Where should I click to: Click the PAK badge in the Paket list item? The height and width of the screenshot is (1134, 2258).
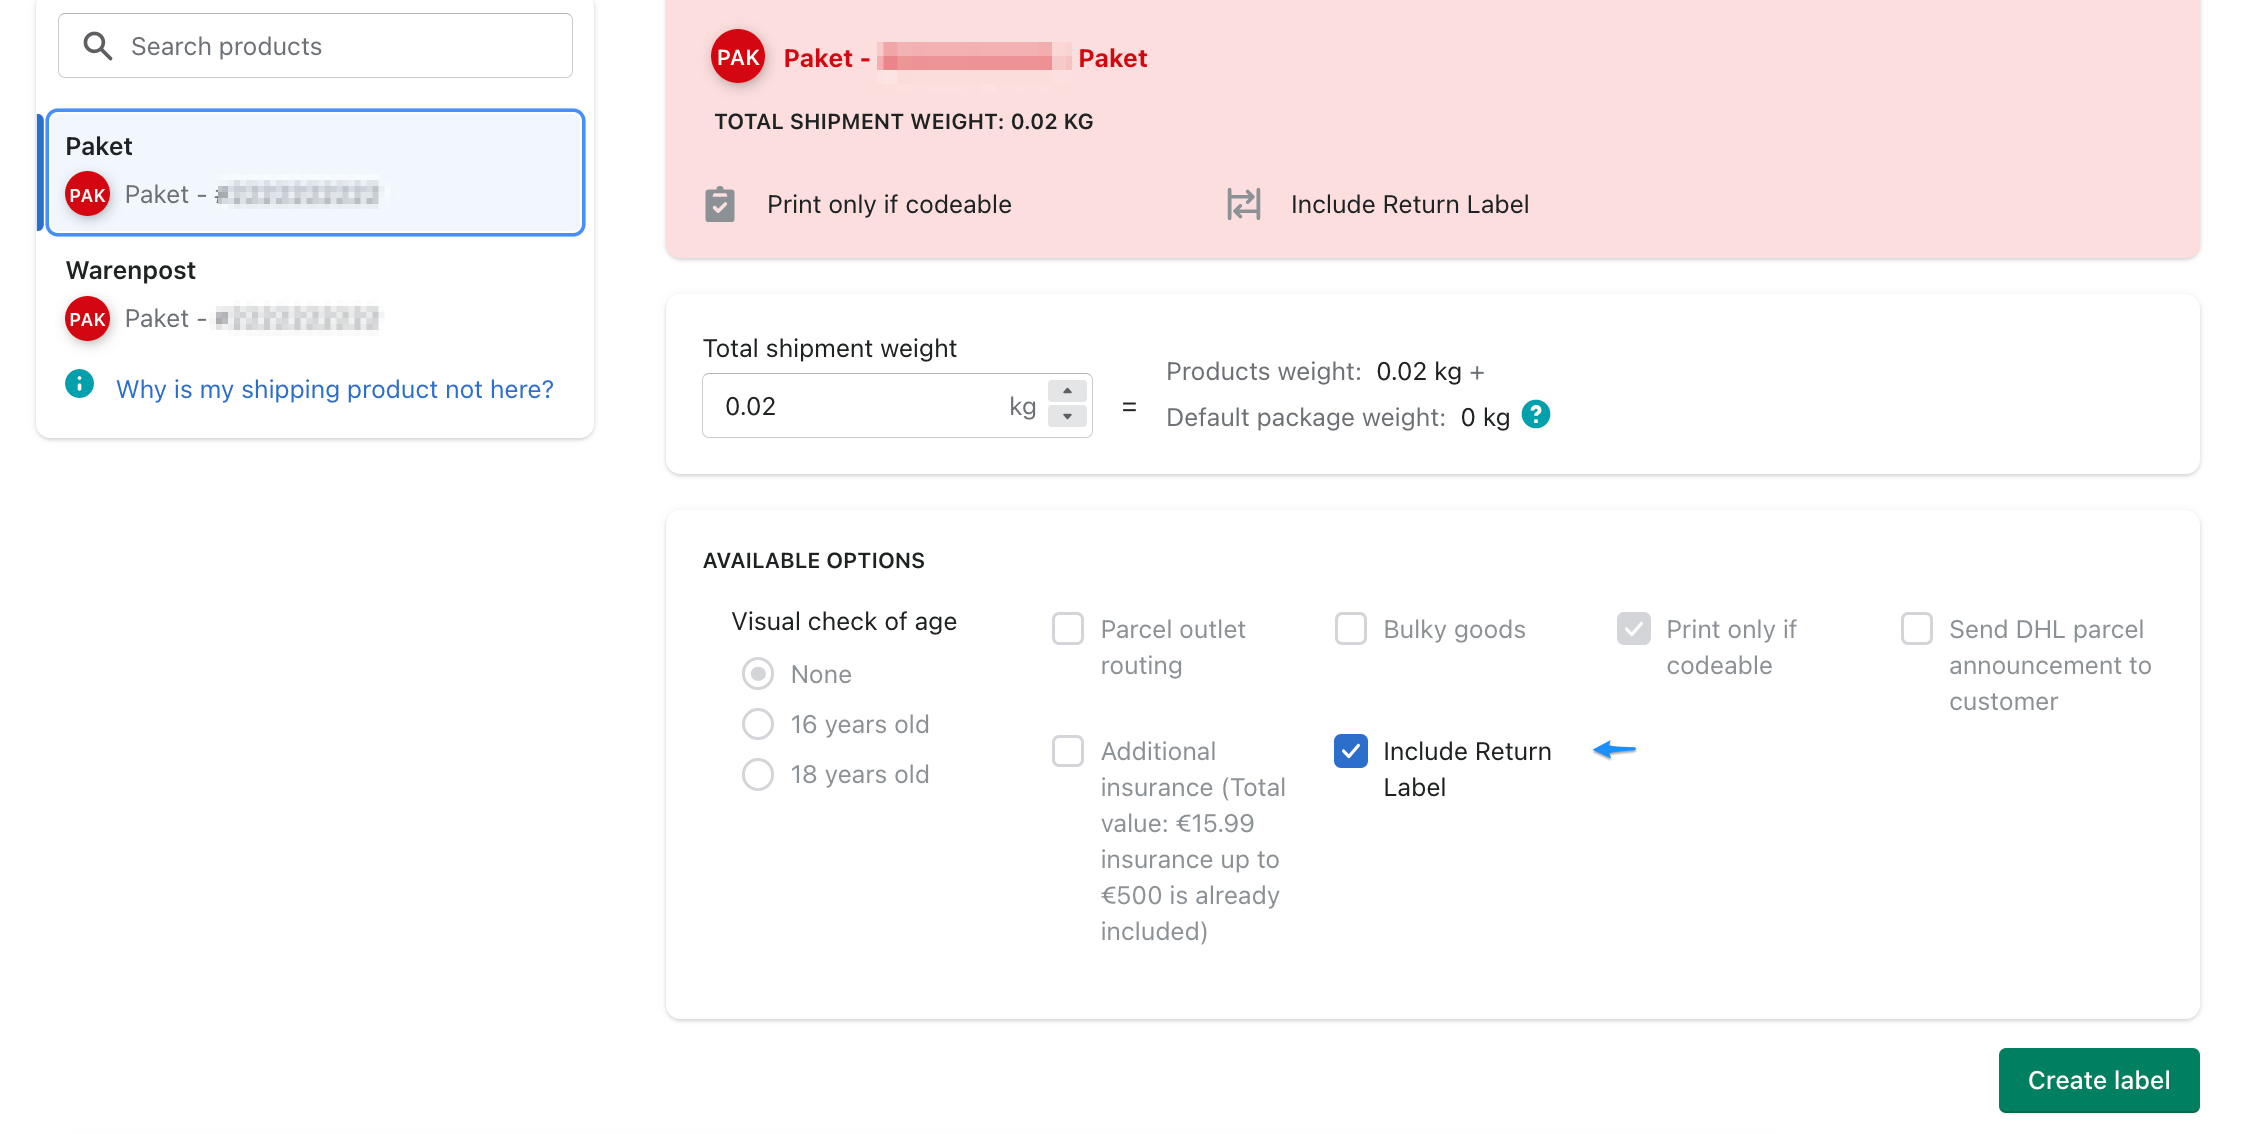coord(88,195)
